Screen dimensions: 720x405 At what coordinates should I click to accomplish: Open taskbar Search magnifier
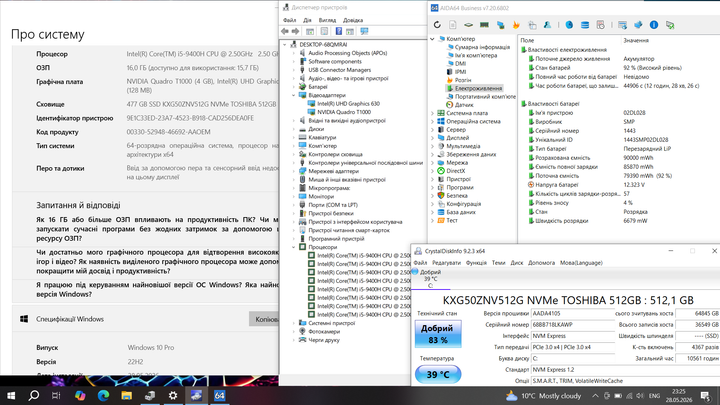coord(34,395)
